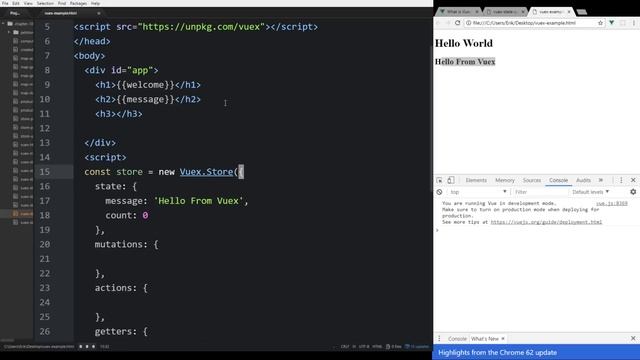Image resolution: width=640 pixels, height=360 pixels.
Task: Click the site info icon in address bar
Action: tap(469, 23)
